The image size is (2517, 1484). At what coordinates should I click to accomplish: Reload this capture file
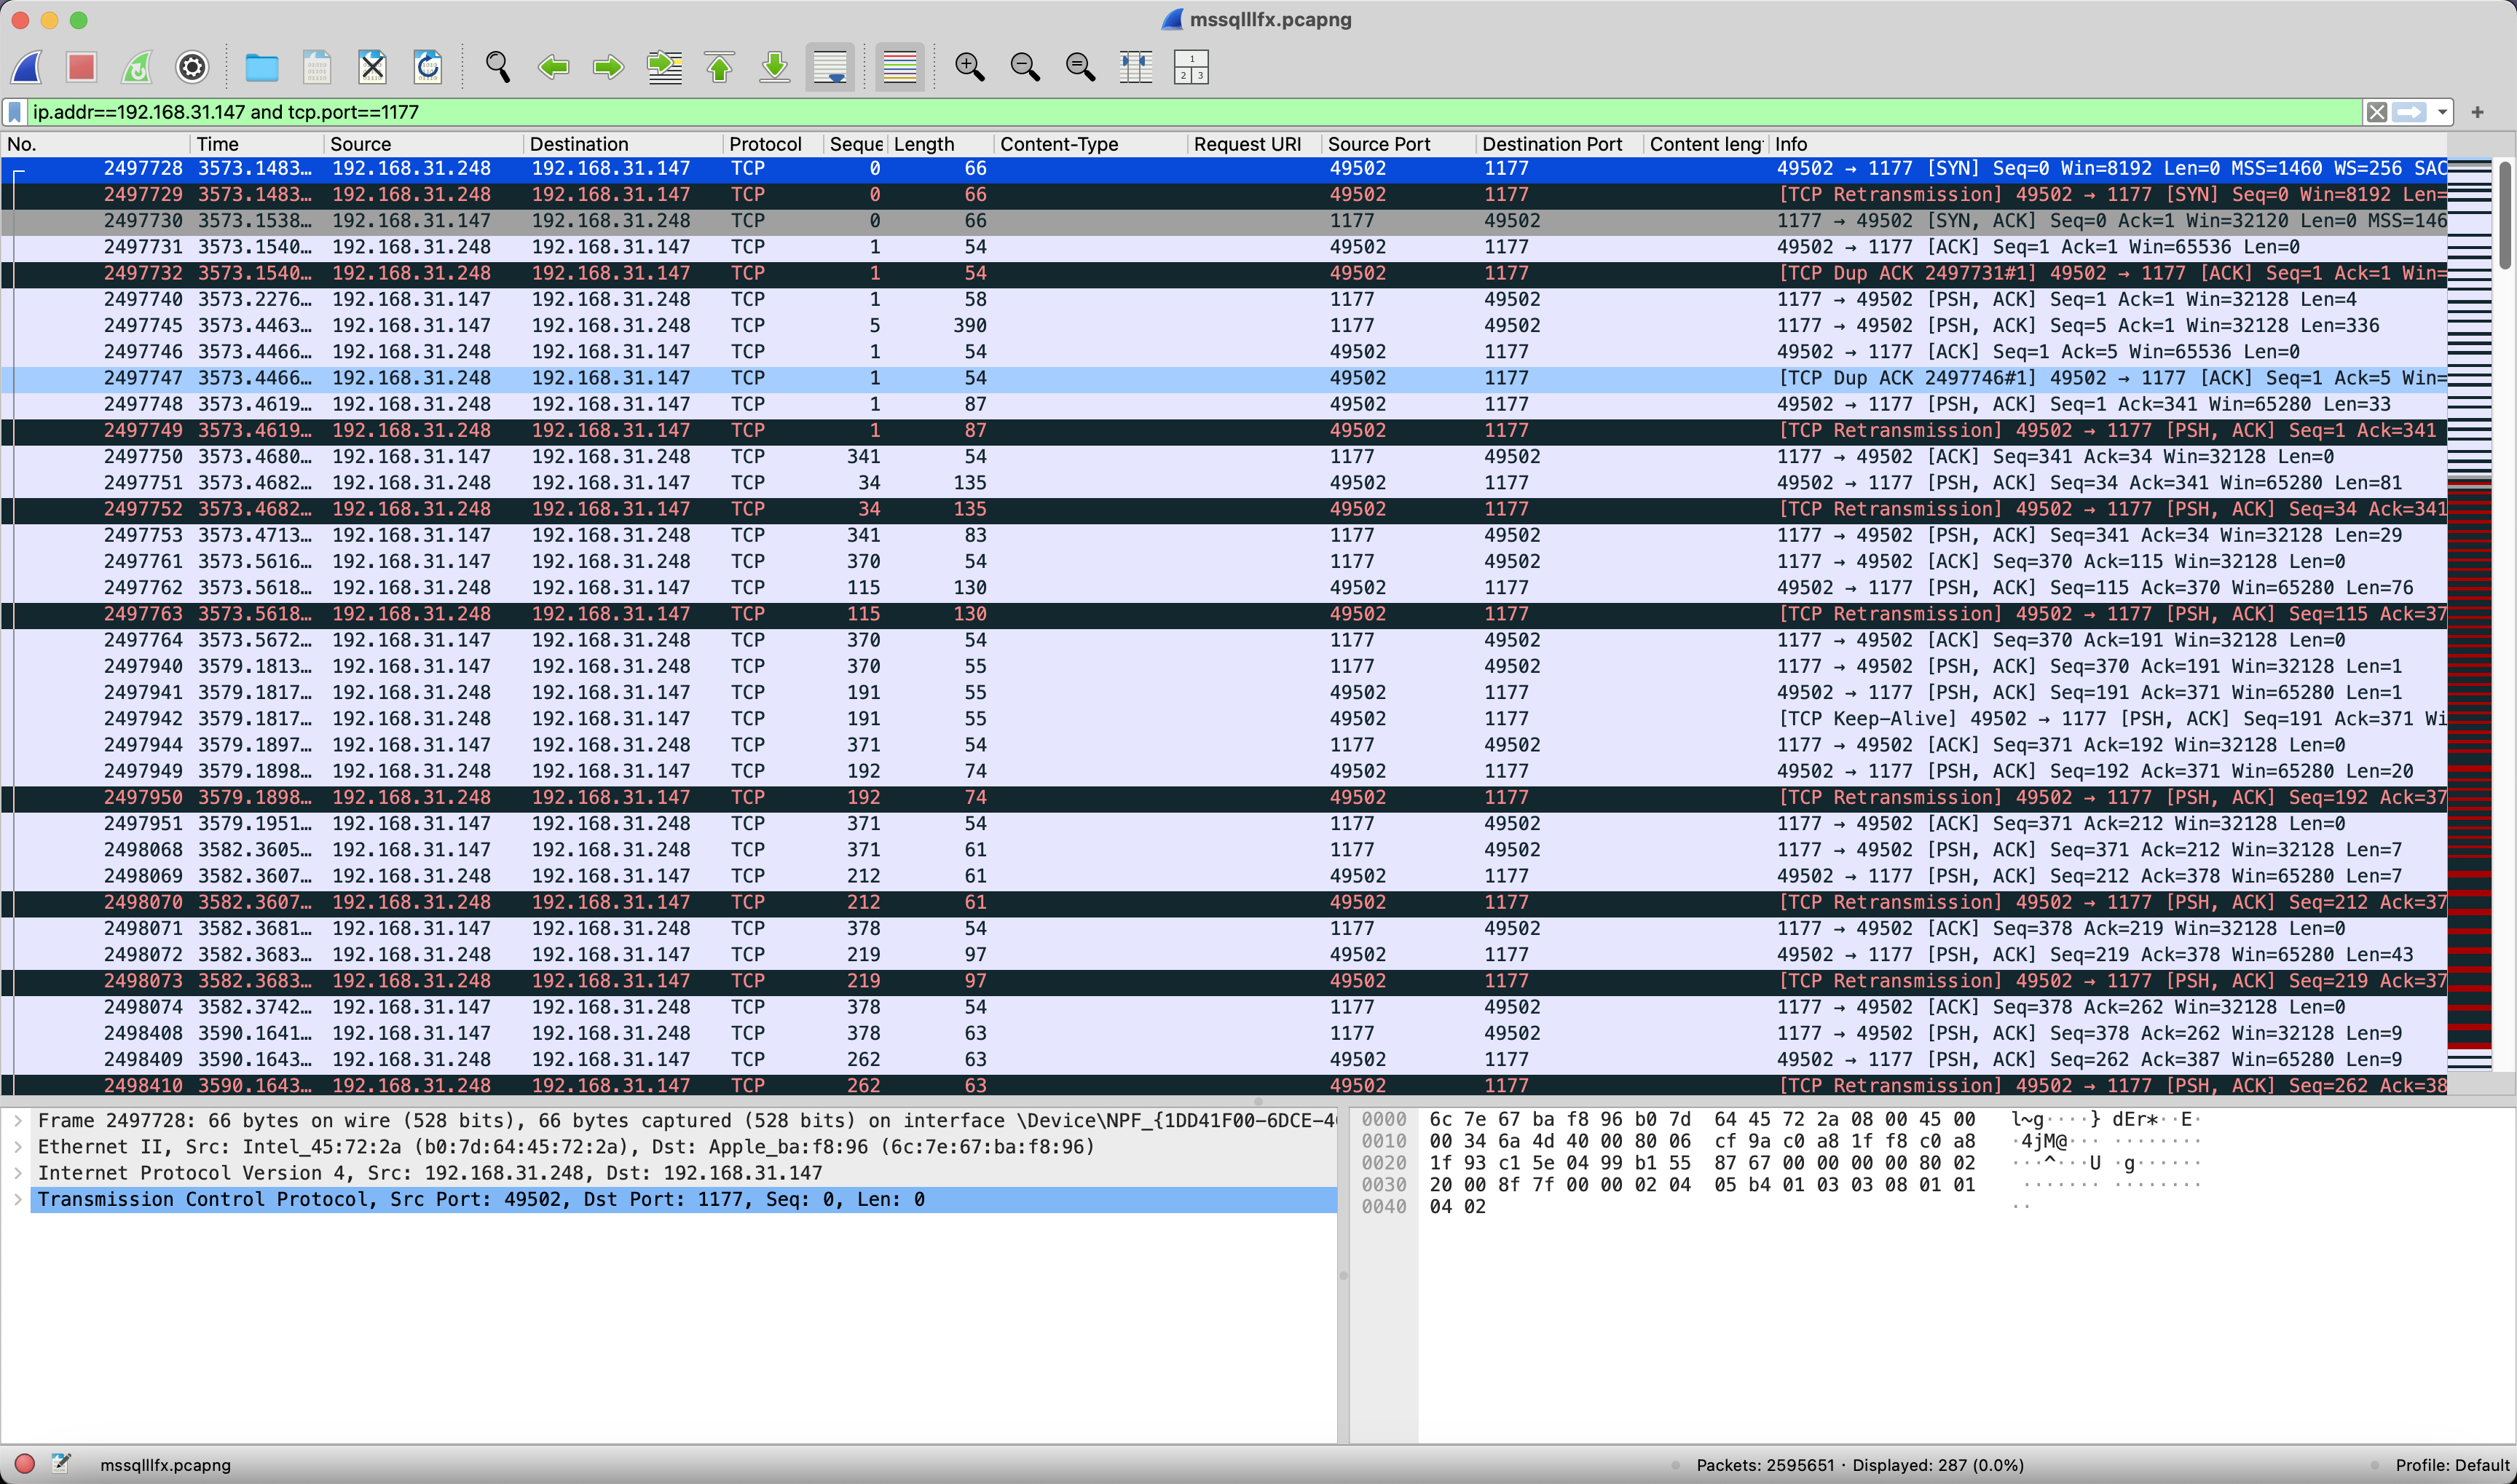tap(428, 67)
